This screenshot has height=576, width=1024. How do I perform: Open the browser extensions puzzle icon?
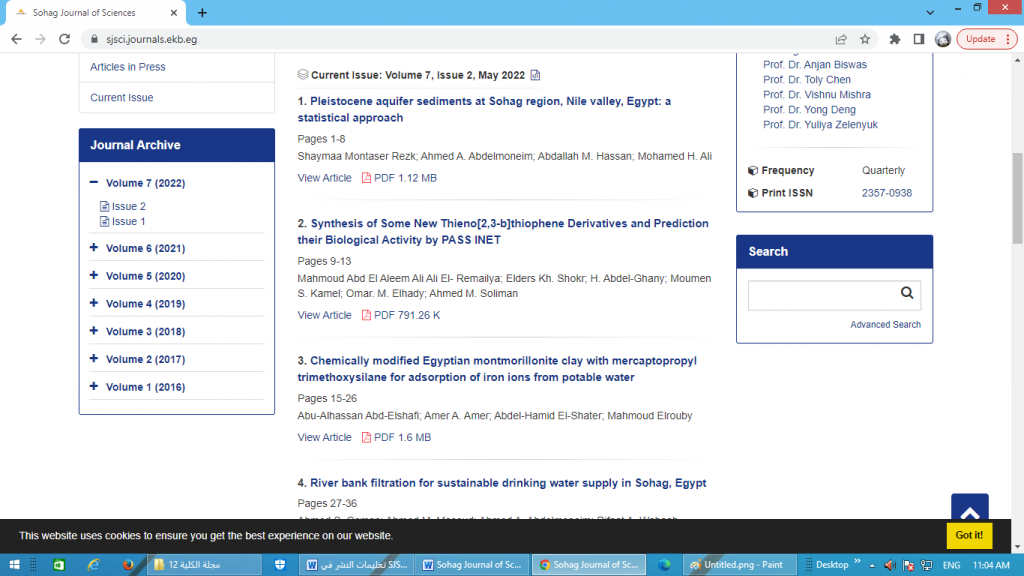(x=895, y=39)
